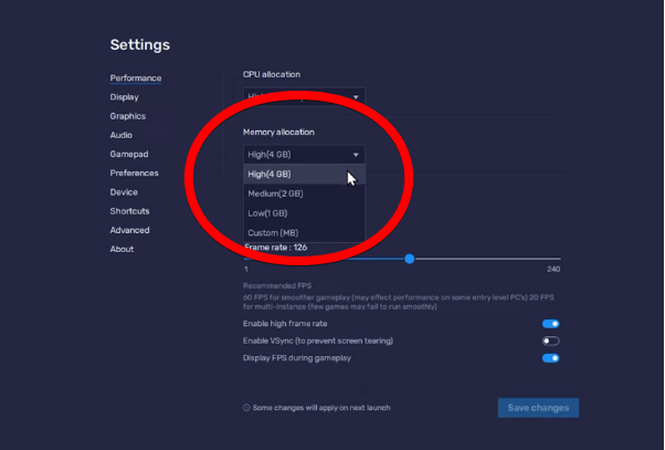Select Medium(2 GB) memory option
The image size is (665, 450).
pos(304,193)
